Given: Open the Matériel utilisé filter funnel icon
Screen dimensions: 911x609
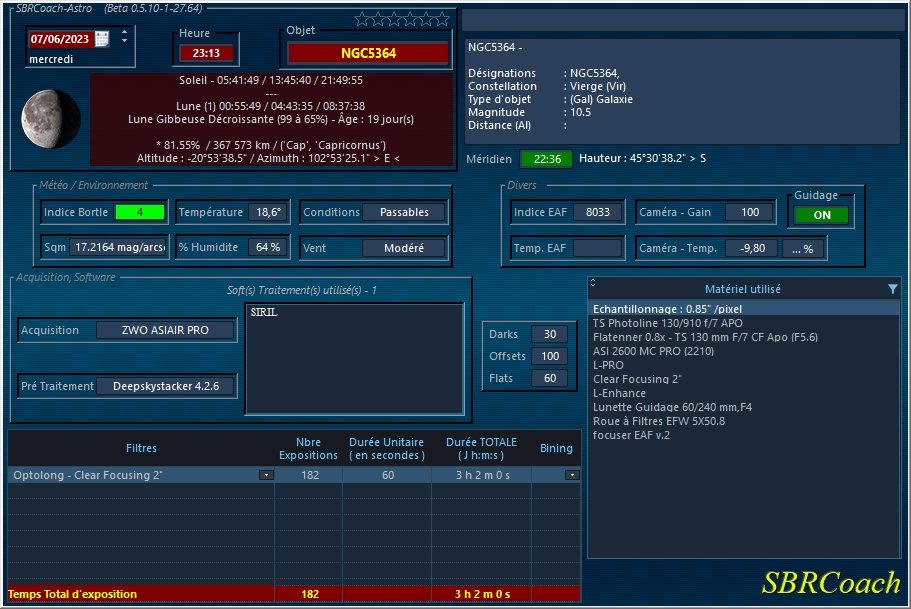Looking at the screenshot, I should pyautogui.click(x=892, y=289).
